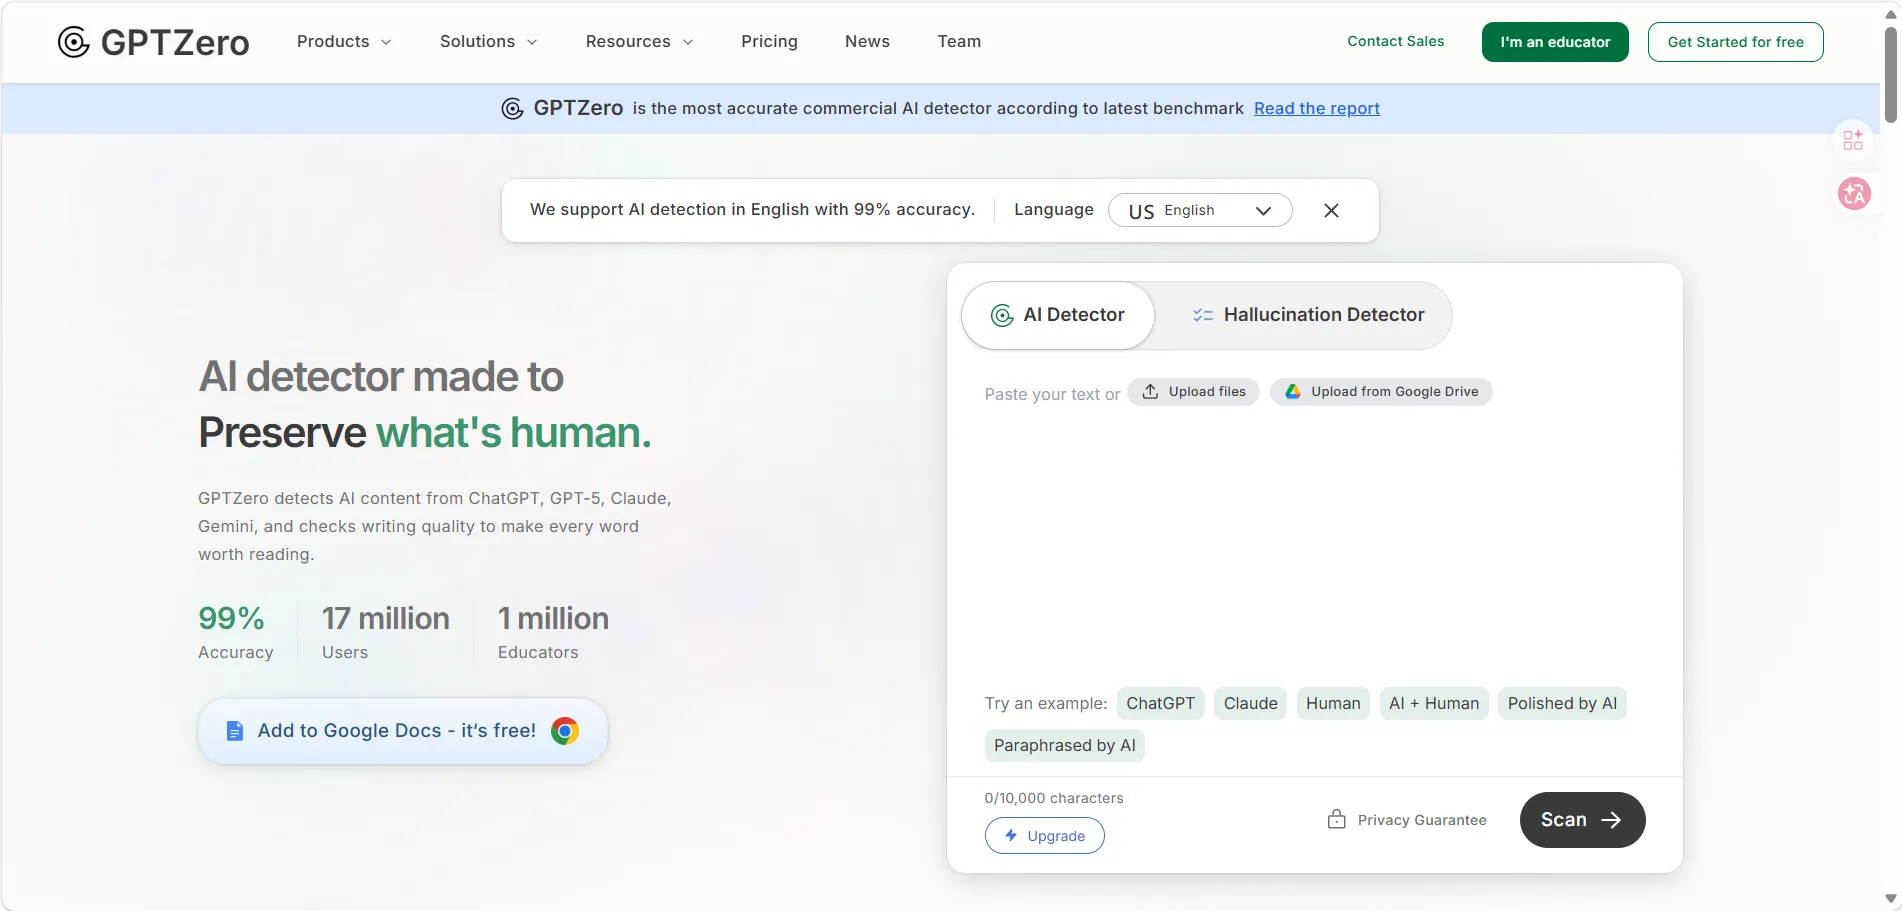The image size is (1902, 911).
Task: Click the Upgrade button
Action: (1044, 835)
